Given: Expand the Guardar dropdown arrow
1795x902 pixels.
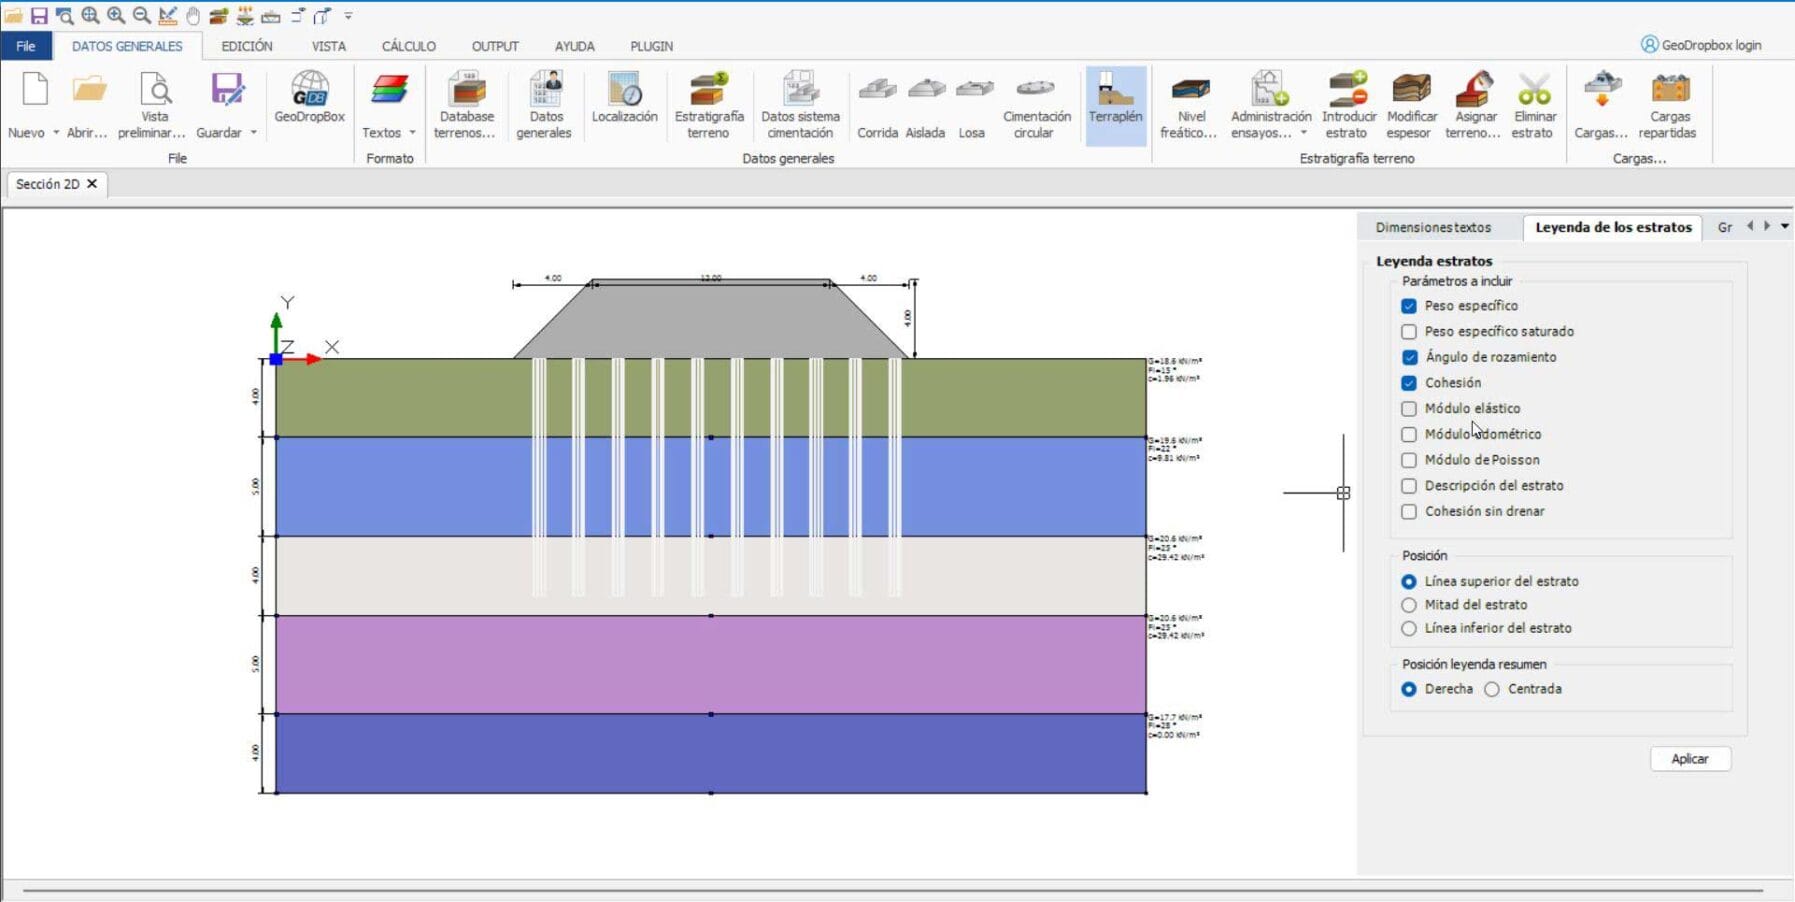Looking at the screenshot, I should tap(254, 133).
